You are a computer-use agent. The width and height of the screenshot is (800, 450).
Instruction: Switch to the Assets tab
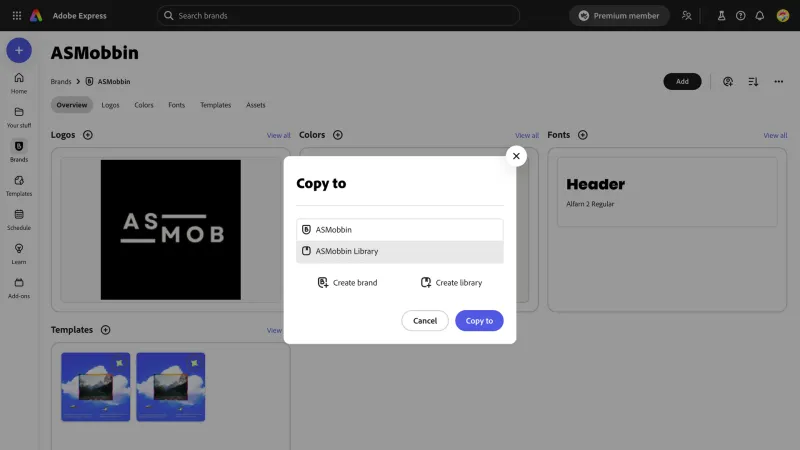click(x=256, y=105)
